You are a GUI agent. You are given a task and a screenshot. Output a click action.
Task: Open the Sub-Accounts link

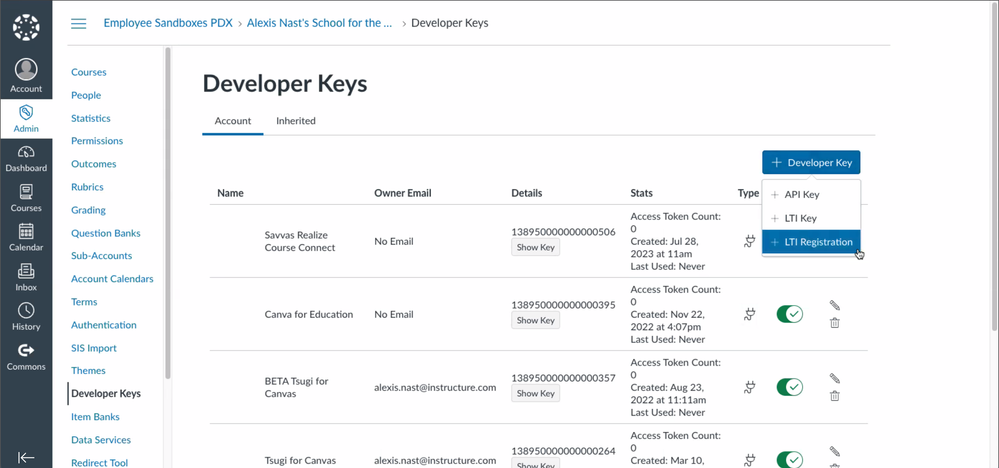coord(101,255)
